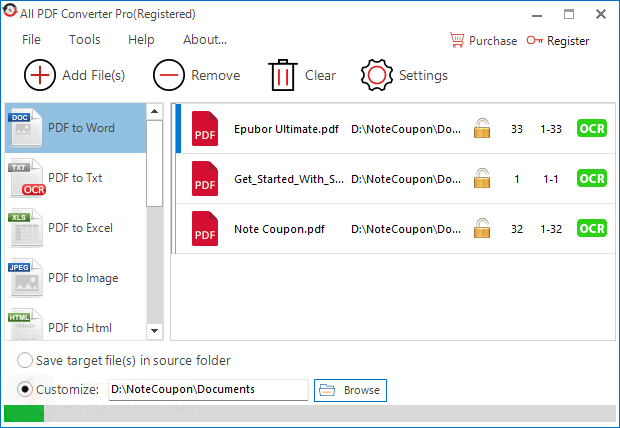Click the PDF icon of Note Coupon.pdf

click(x=205, y=229)
